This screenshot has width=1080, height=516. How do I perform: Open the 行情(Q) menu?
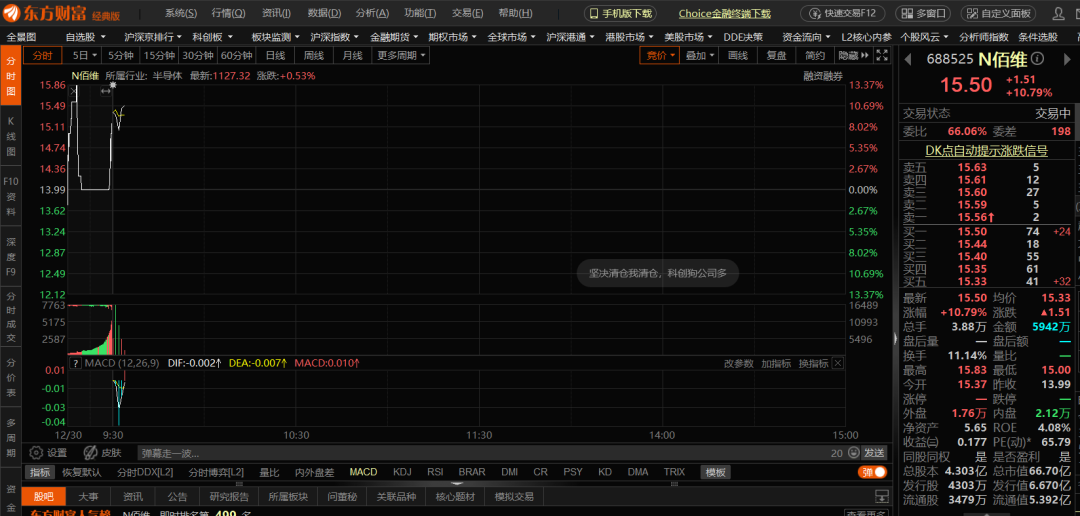228,13
